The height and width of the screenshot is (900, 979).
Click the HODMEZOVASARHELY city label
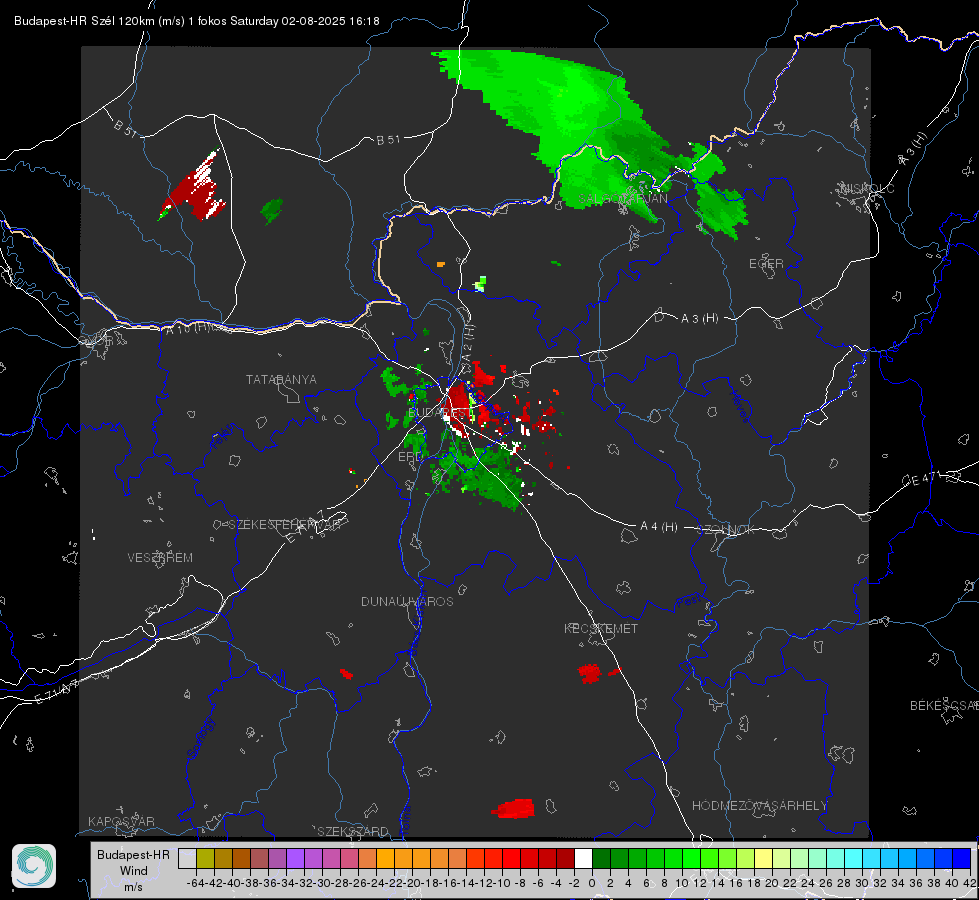(x=759, y=806)
